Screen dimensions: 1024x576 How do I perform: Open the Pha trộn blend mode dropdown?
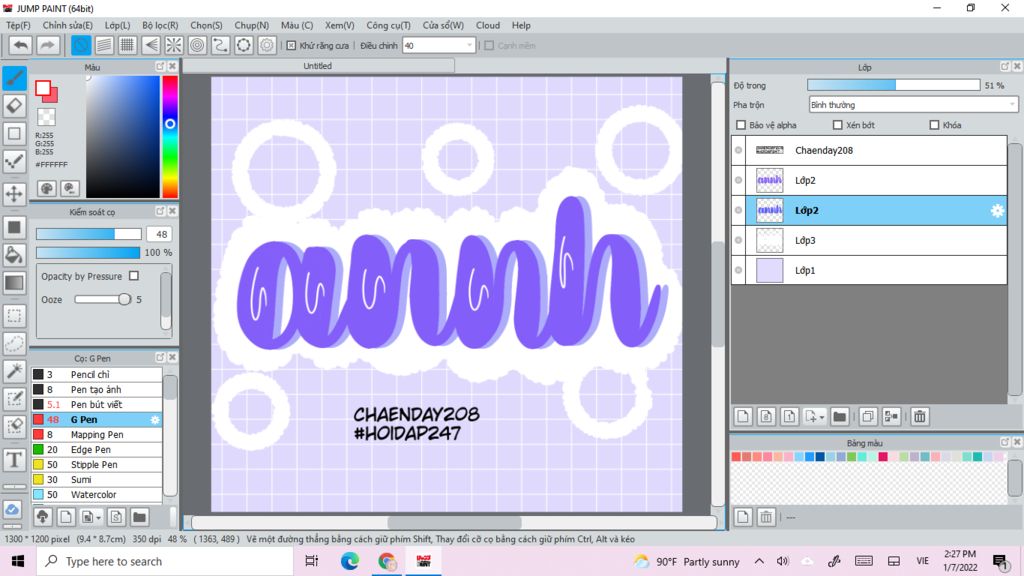(913, 104)
